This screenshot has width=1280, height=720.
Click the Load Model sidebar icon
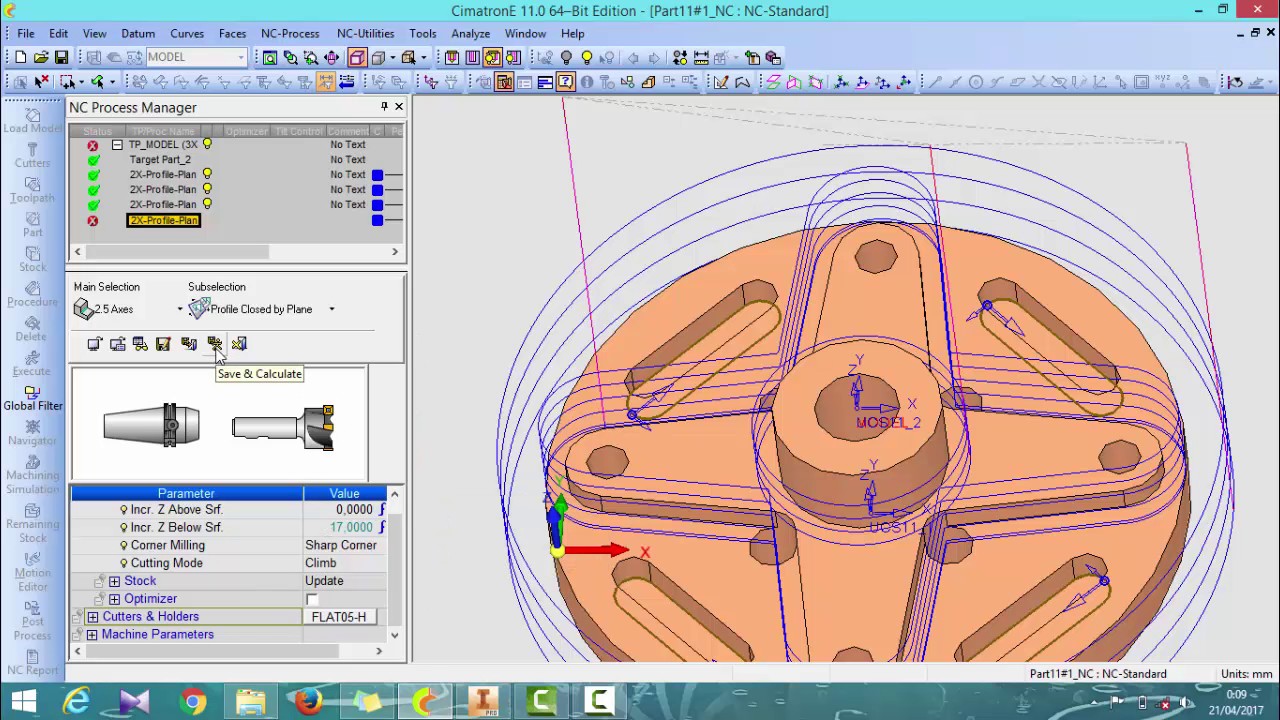[32, 120]
